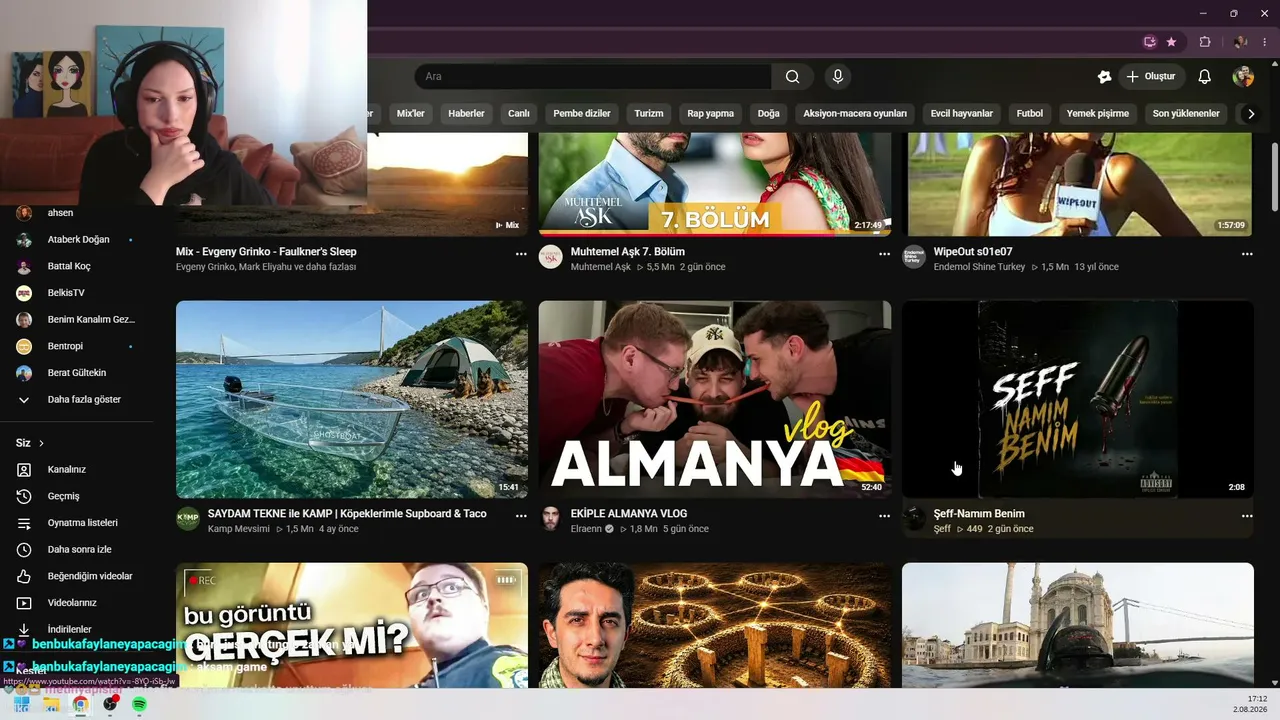The width and height of the screenshot is (1280, 720).
Task: Play the ALMANYA vlog thumbnail
Action: click(715, 399)
